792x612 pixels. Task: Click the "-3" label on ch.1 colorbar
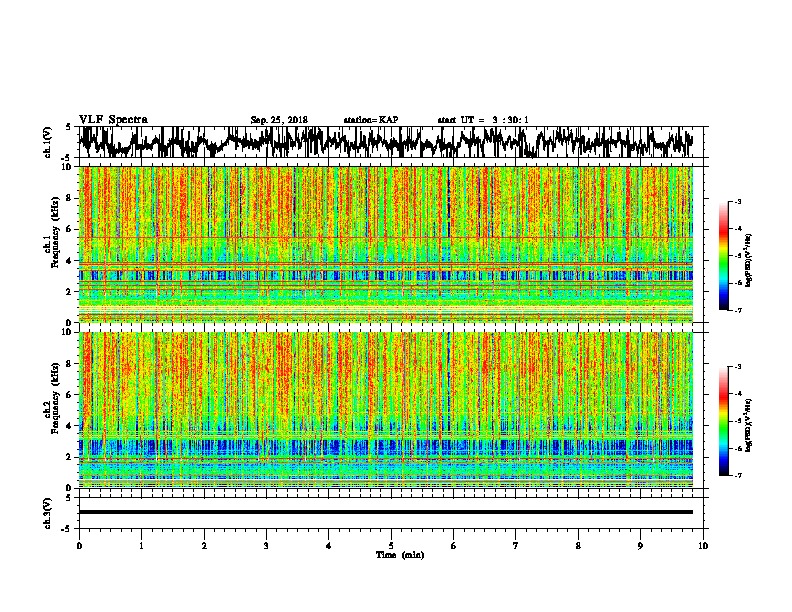(x=737, y=202)
